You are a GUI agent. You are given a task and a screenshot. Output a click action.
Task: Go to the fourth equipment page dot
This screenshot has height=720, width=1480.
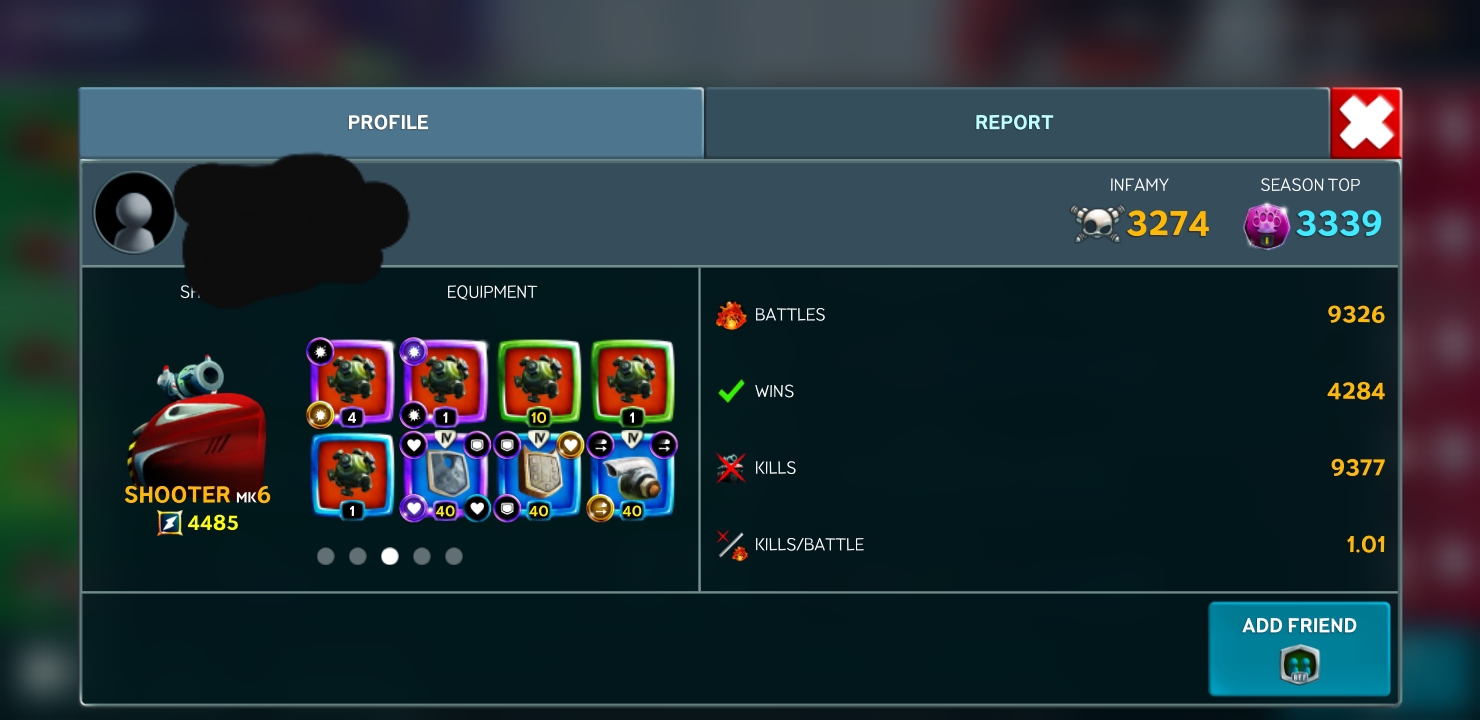(422, 556)
